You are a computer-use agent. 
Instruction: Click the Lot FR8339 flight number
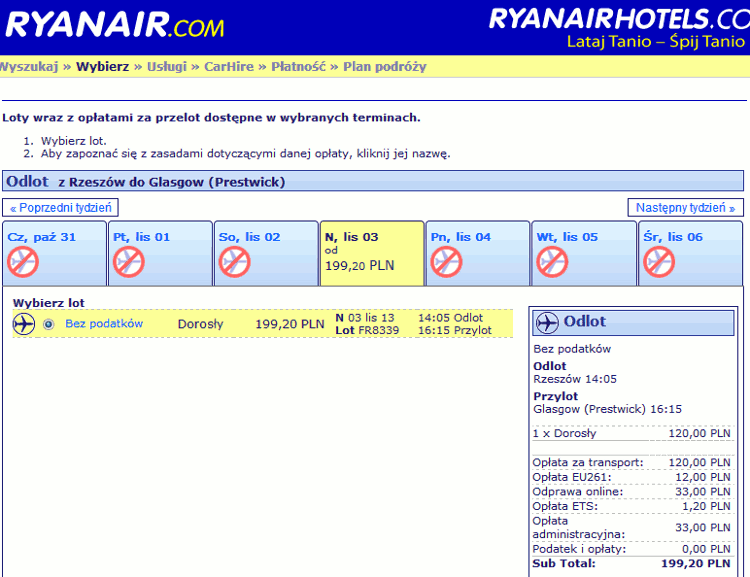click(x=367, y=330)
